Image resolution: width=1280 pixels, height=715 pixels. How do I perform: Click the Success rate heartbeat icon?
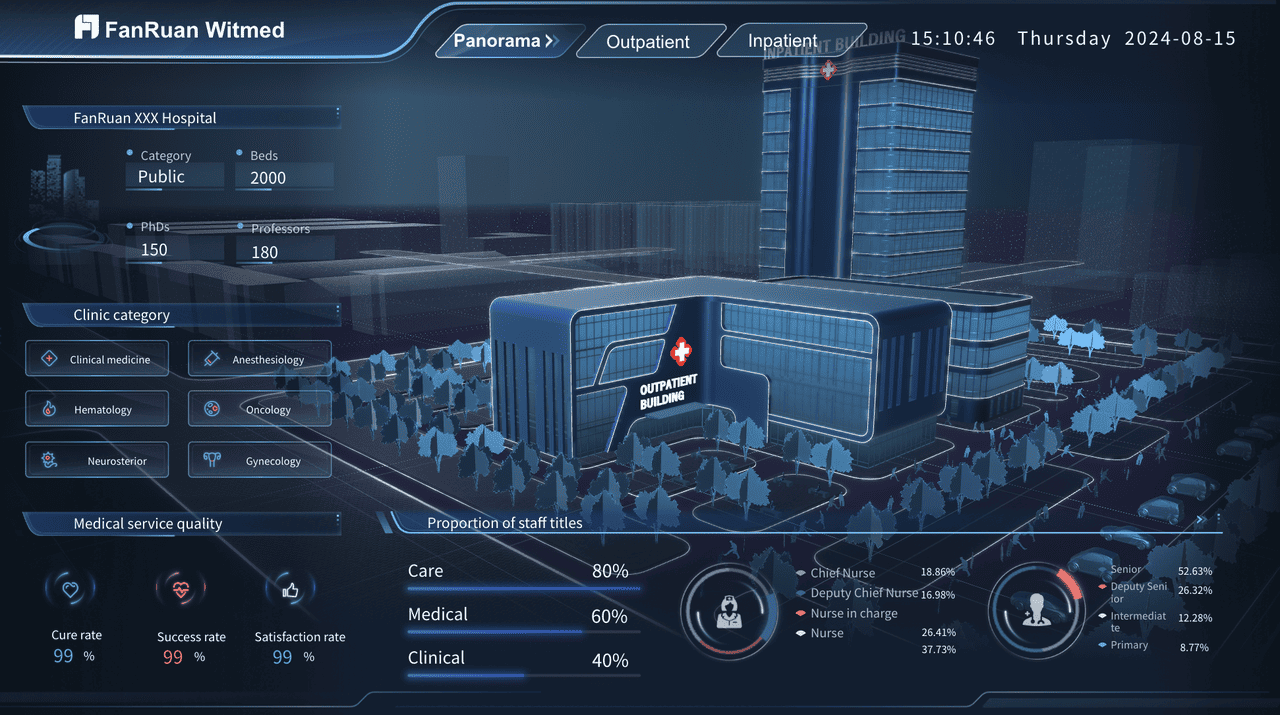[x=181, y=590]
